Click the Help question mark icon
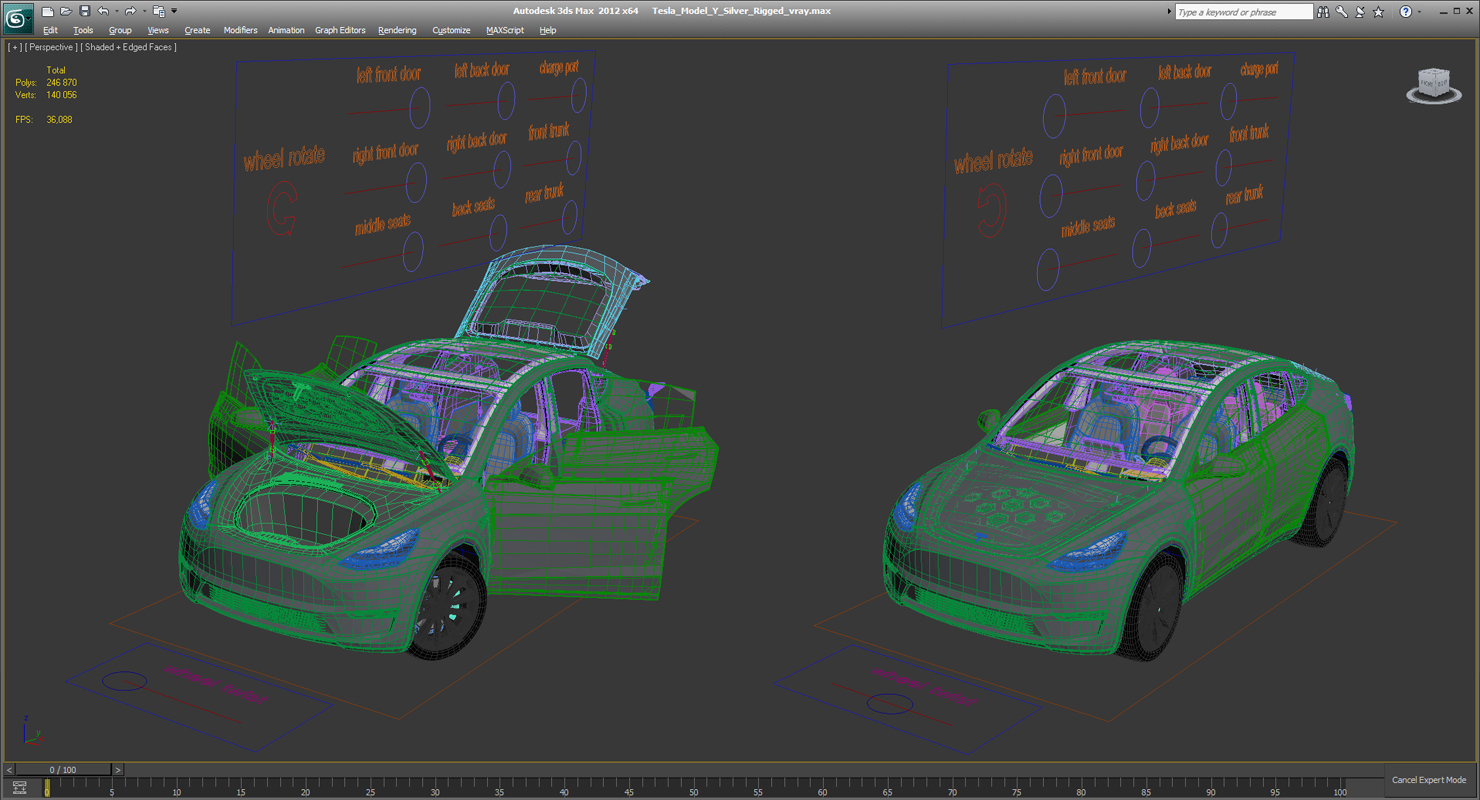 point(1405,12)
